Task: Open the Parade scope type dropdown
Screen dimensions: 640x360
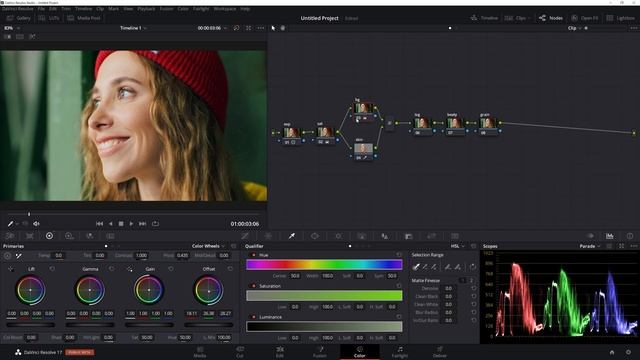Action: tap(590, 246)
